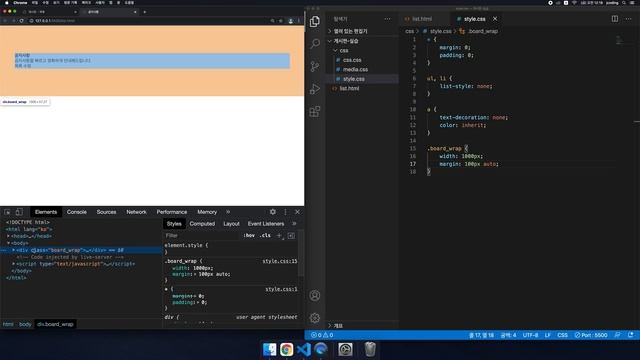Open the Accounts menu in the activity bar
The height and width of the screenshot is (360, 640).
(315, 296)
